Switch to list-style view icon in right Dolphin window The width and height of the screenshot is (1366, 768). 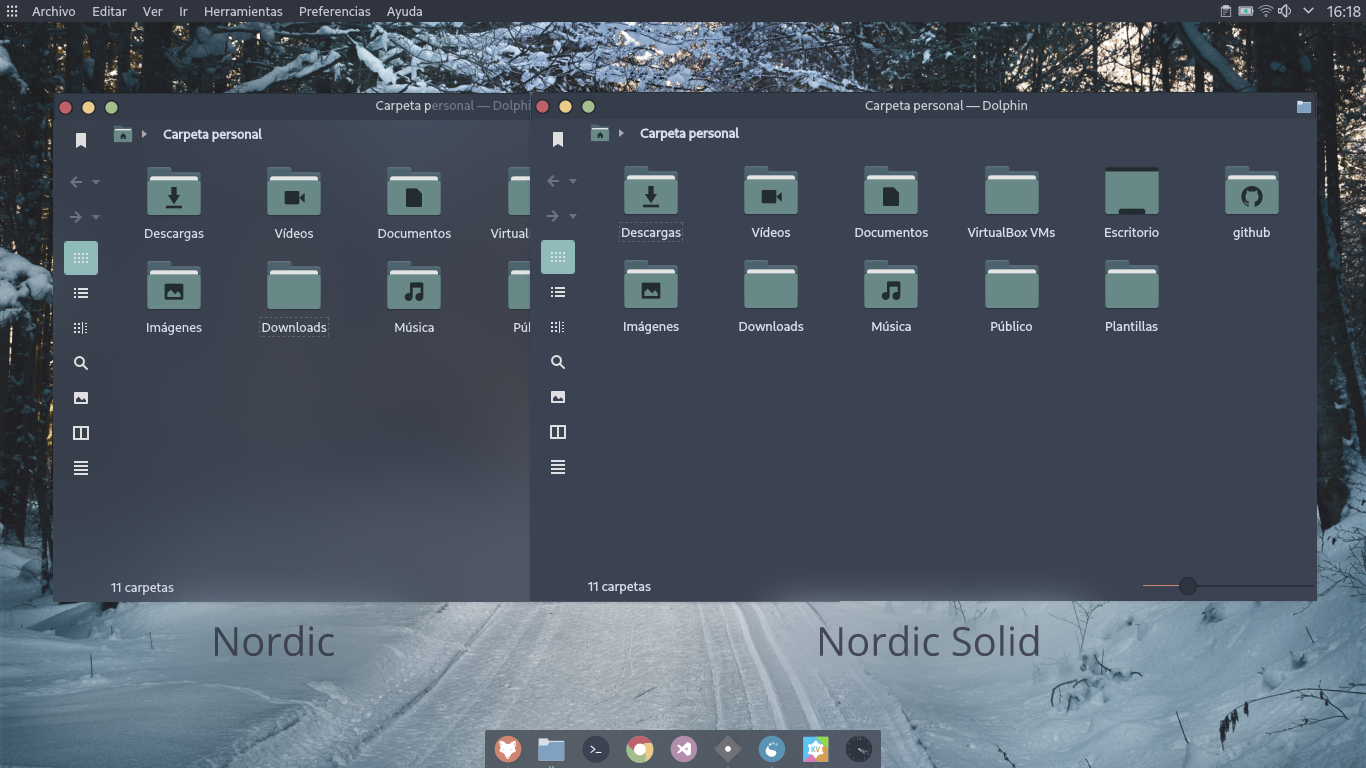coord(558,292)
